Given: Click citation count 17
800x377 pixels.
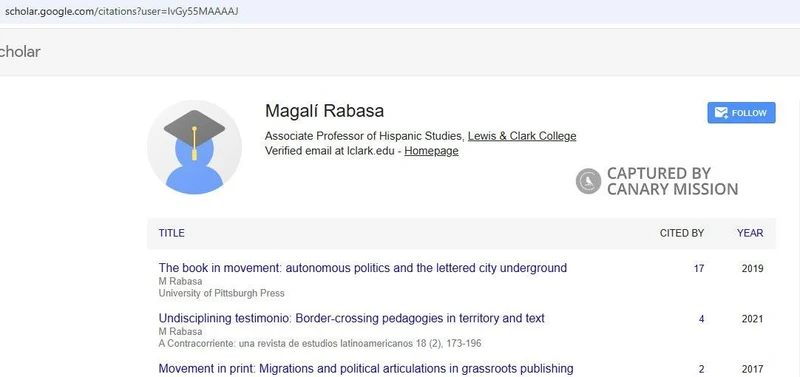Looking at the screenshot, I should [698, 268].
